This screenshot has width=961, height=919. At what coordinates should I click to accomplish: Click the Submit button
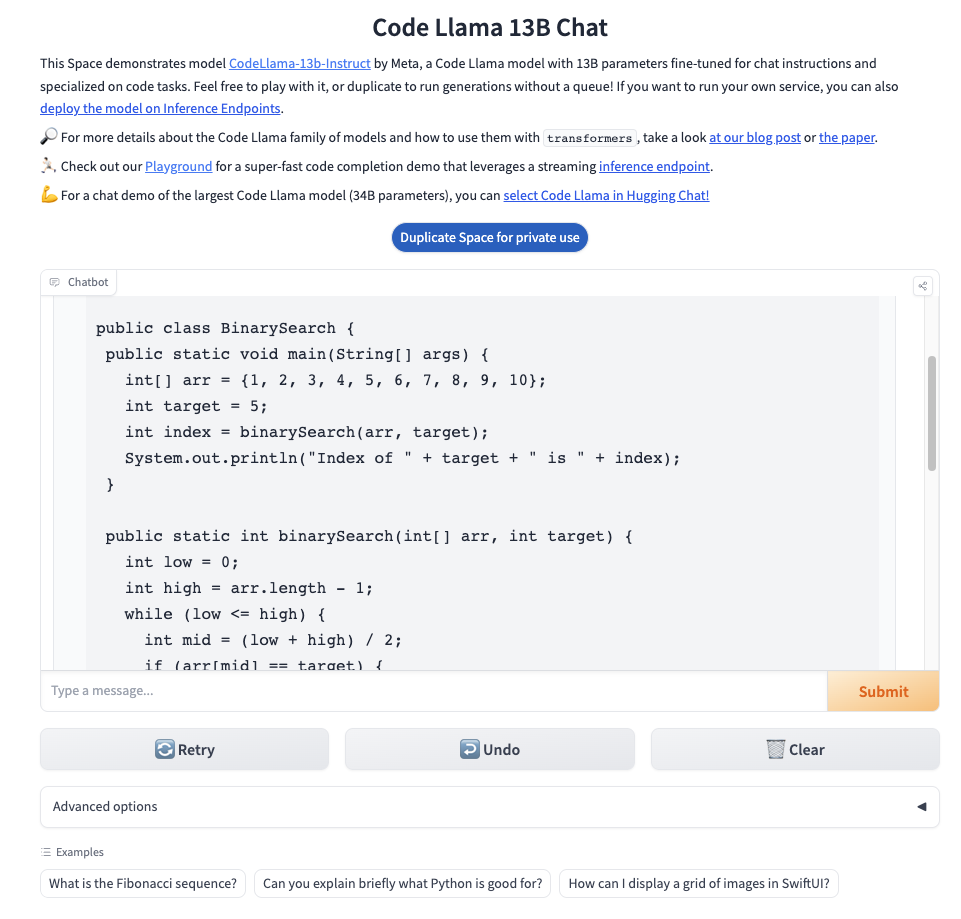coord(883,690)
